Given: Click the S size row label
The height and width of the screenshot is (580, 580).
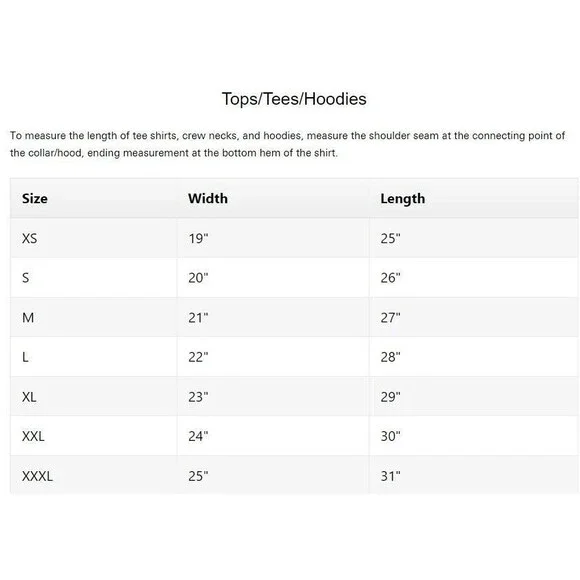Looking at the screenshot, I should click(x=26, y=278).
